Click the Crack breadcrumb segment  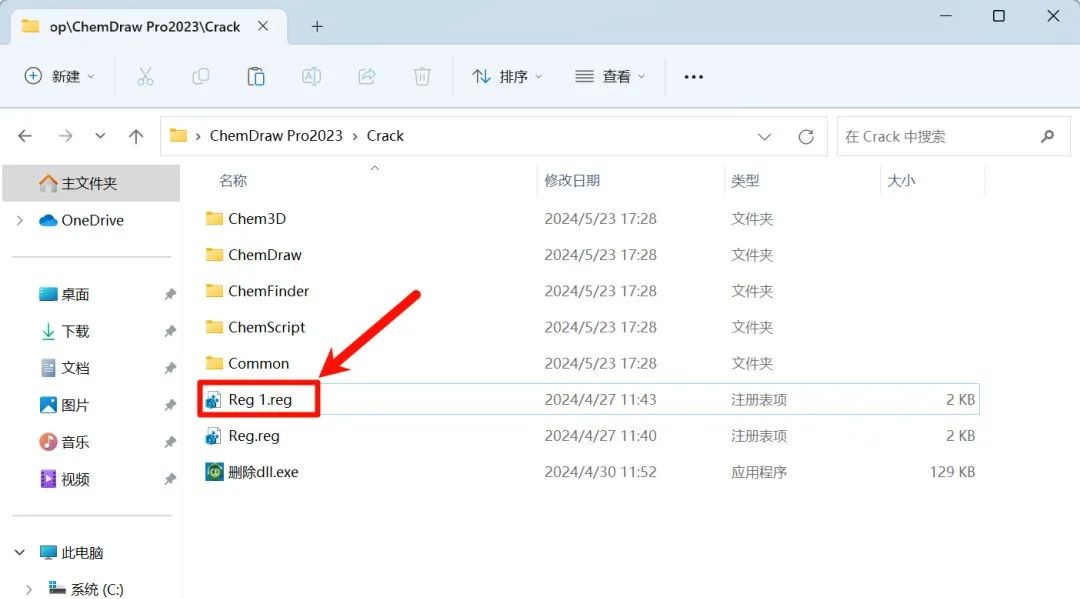click(385, 136)
